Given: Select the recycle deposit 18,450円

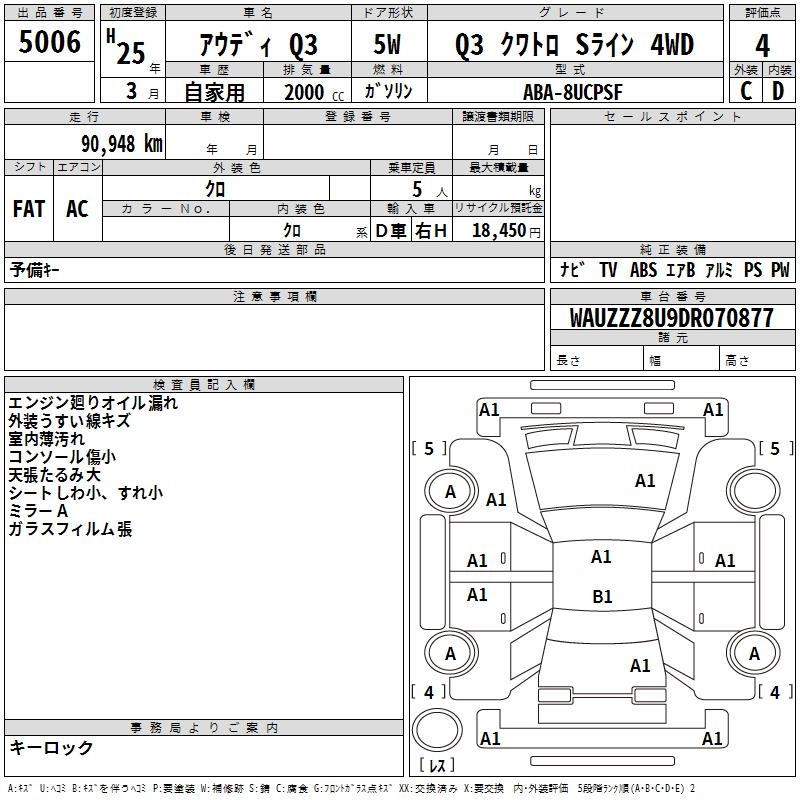Looking at the screenshot, I should tap(506, 231).
